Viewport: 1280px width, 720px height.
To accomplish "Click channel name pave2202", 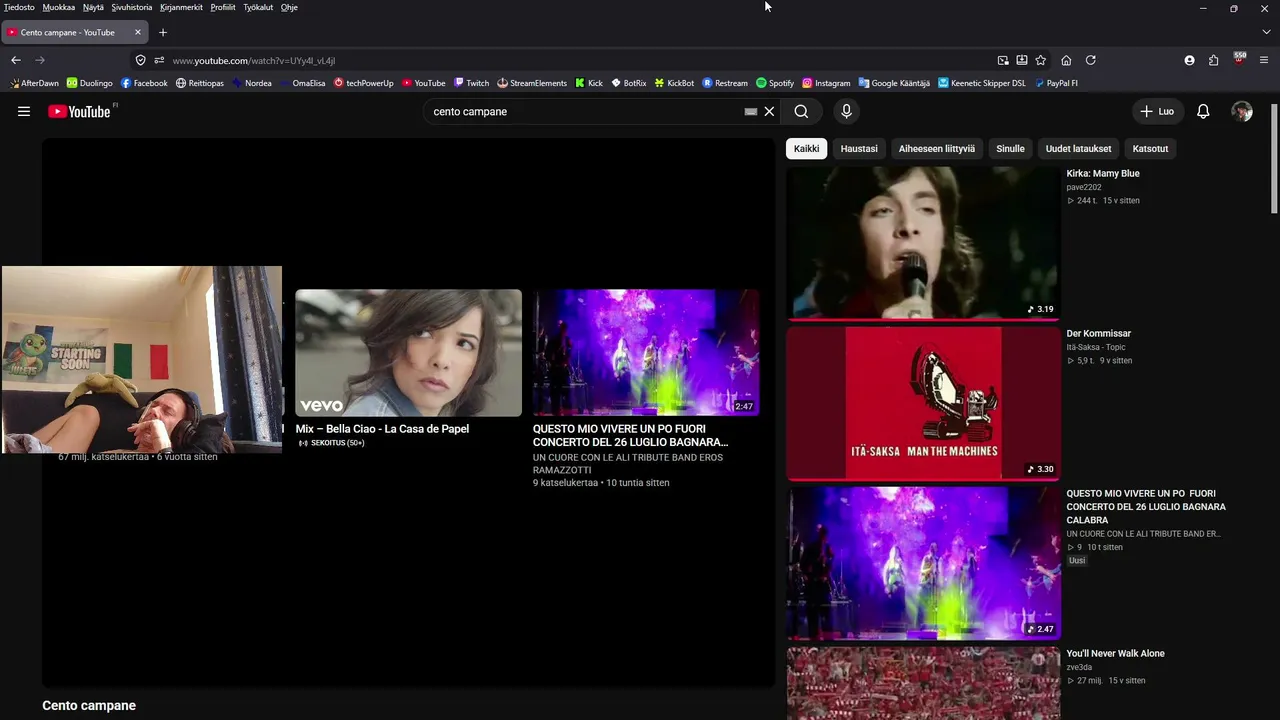I will click(x=1084, y=187).
